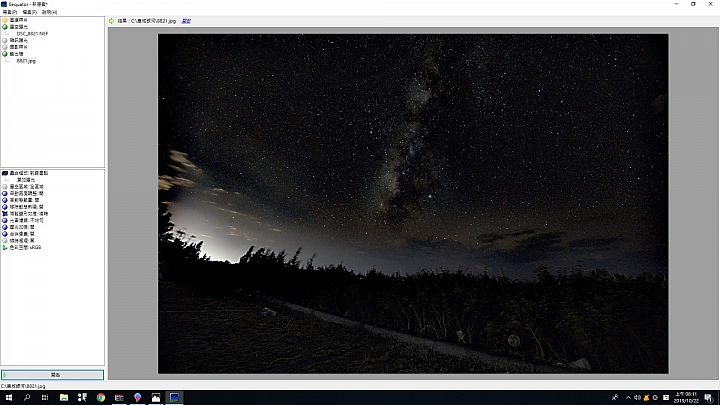Select the indented sub-entry under composition mode
The height and width of the screenshot is (405, 720).
pos(26,180)
